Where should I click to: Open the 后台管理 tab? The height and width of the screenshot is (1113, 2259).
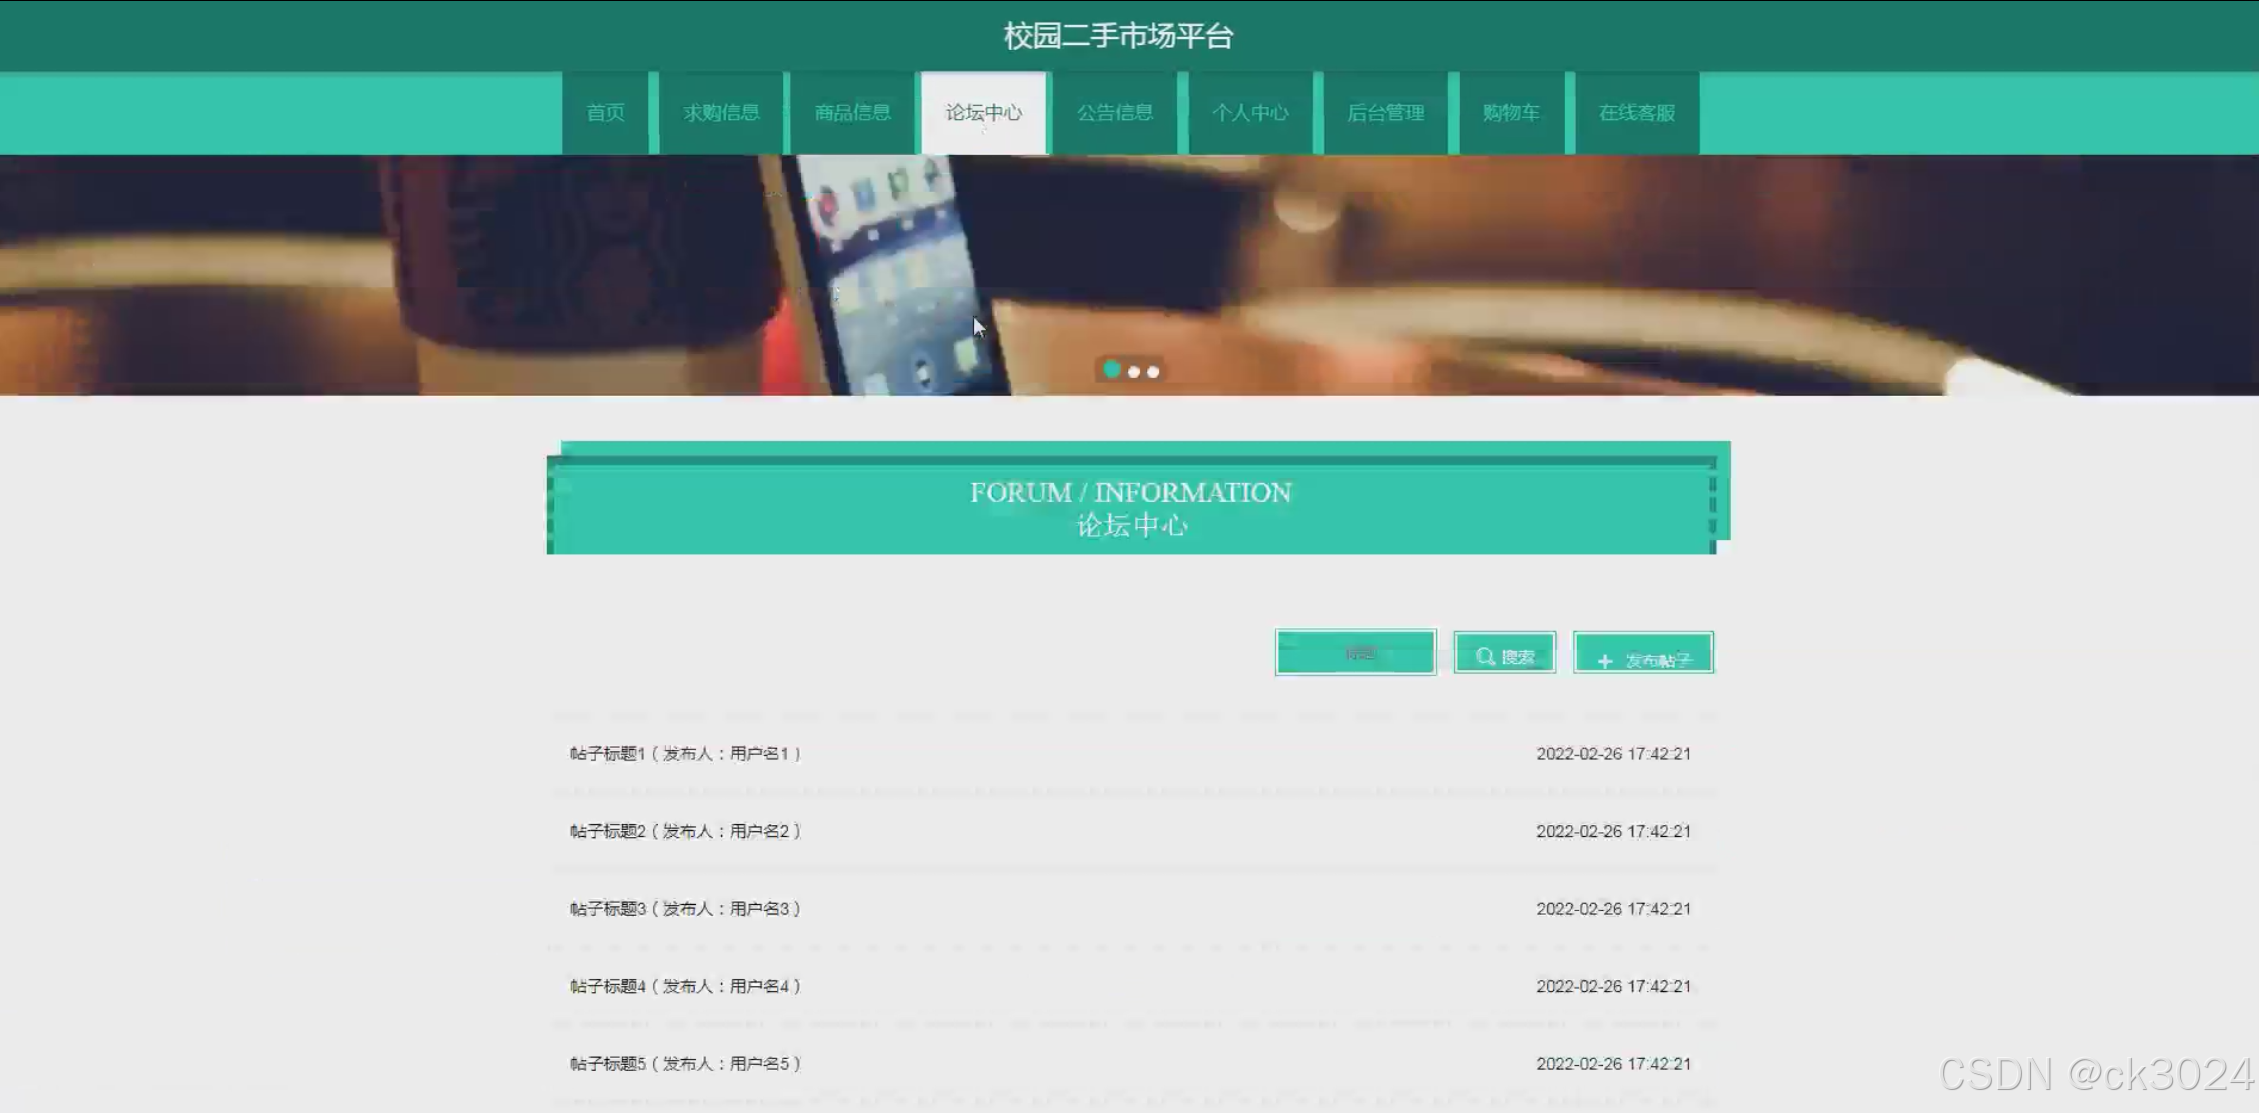pos(1385,113)
